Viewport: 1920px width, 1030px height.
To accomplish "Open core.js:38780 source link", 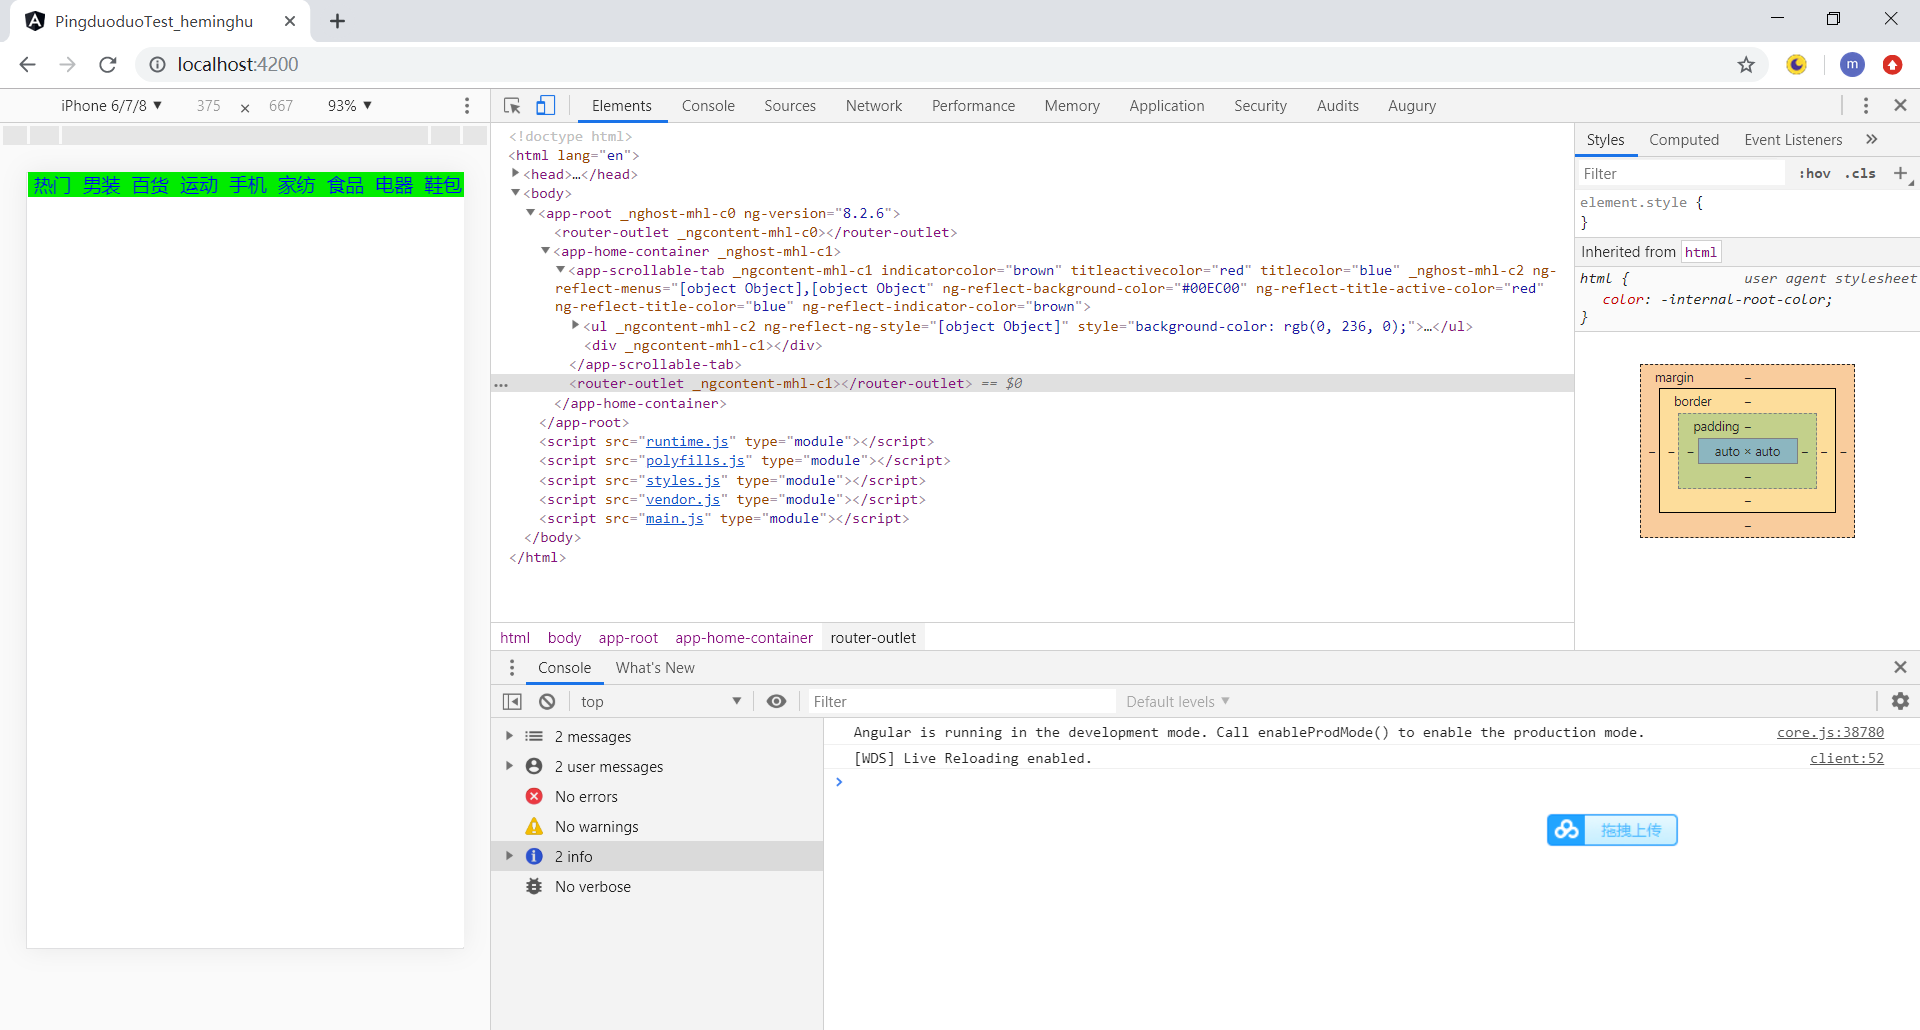I will [1830, 733].
